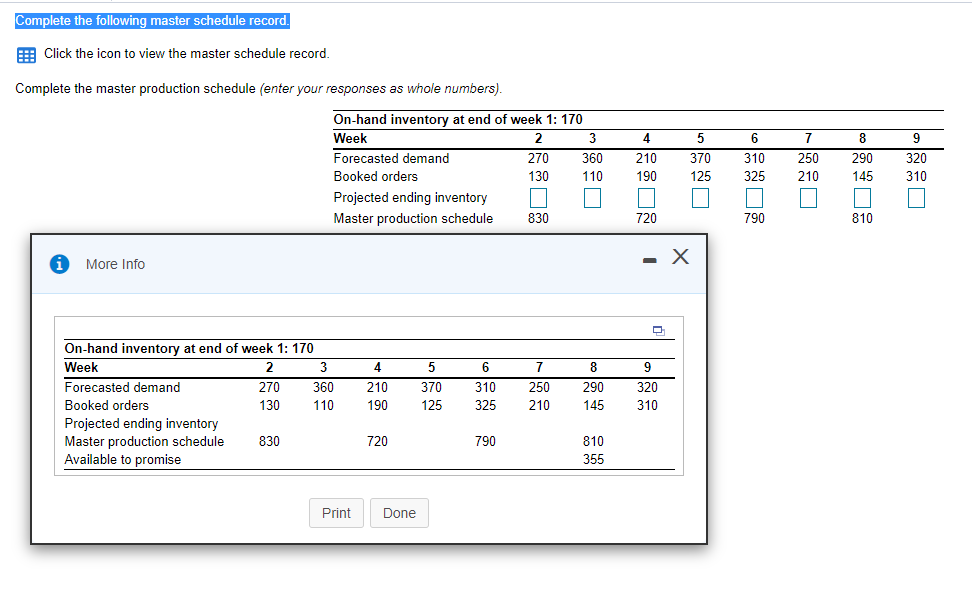Select week 2 projected ending inventory field
Viewport: 972px width, 597px height.
click(x=538, y=198)
